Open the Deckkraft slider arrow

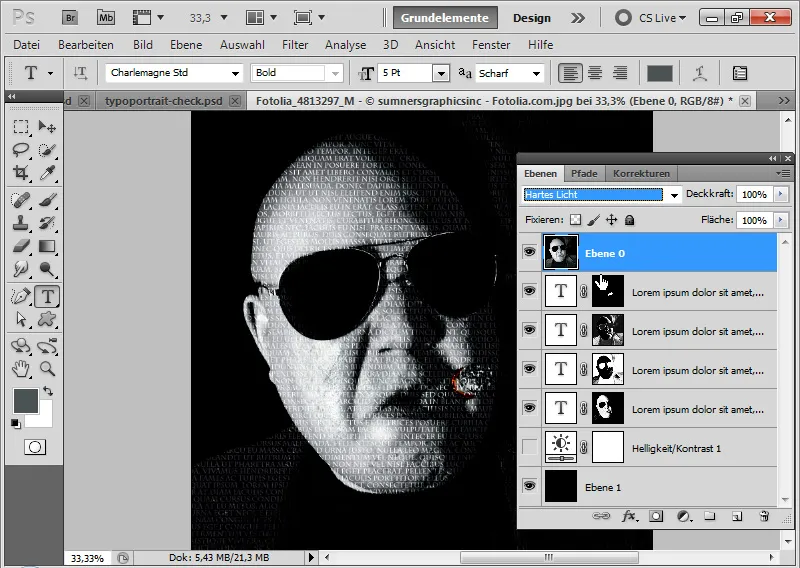coord(780,194)
